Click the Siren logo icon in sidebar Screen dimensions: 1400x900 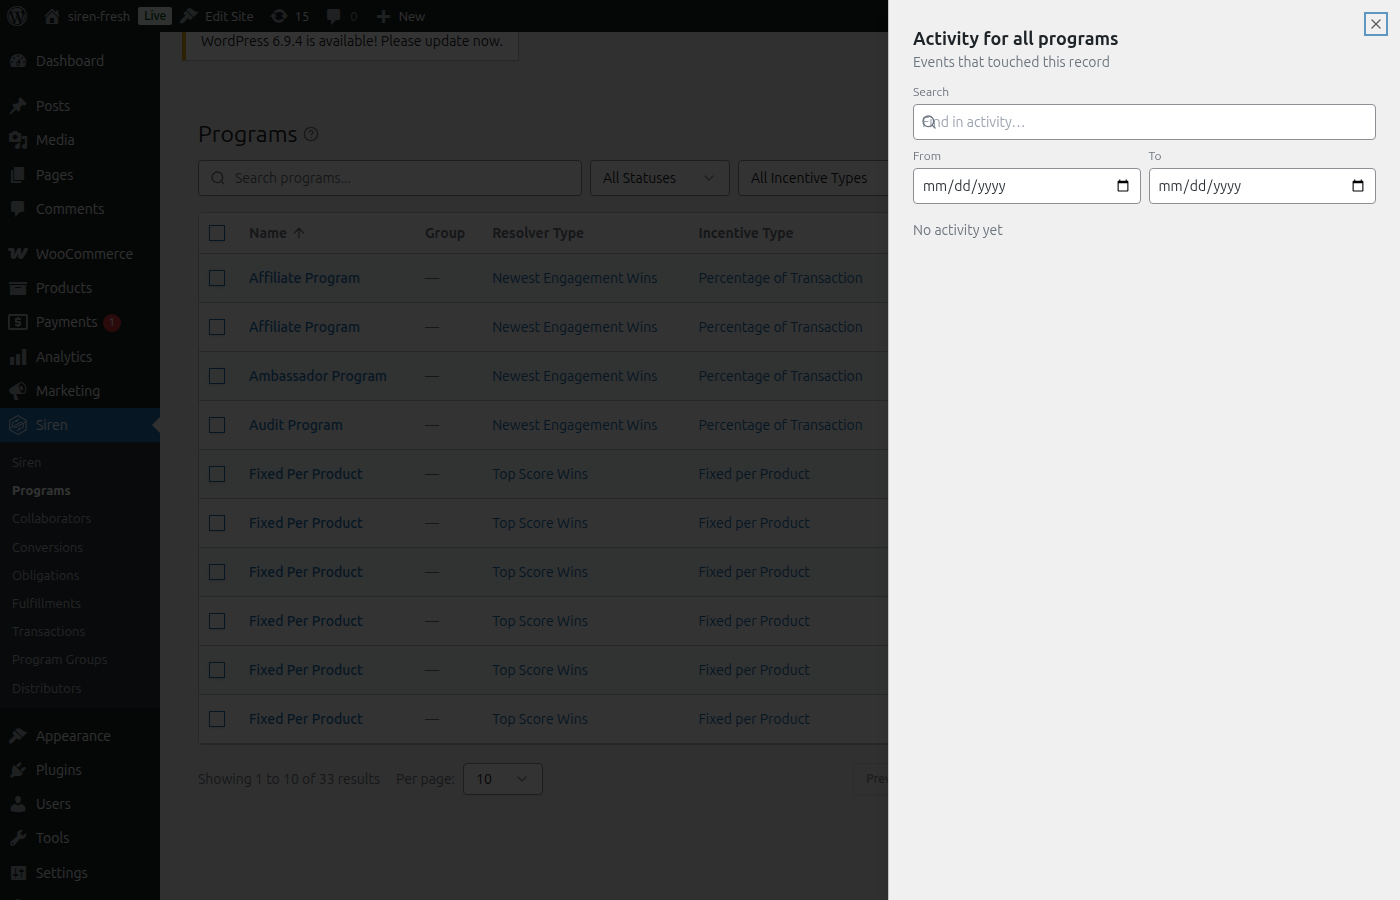(x=17, y=425)
